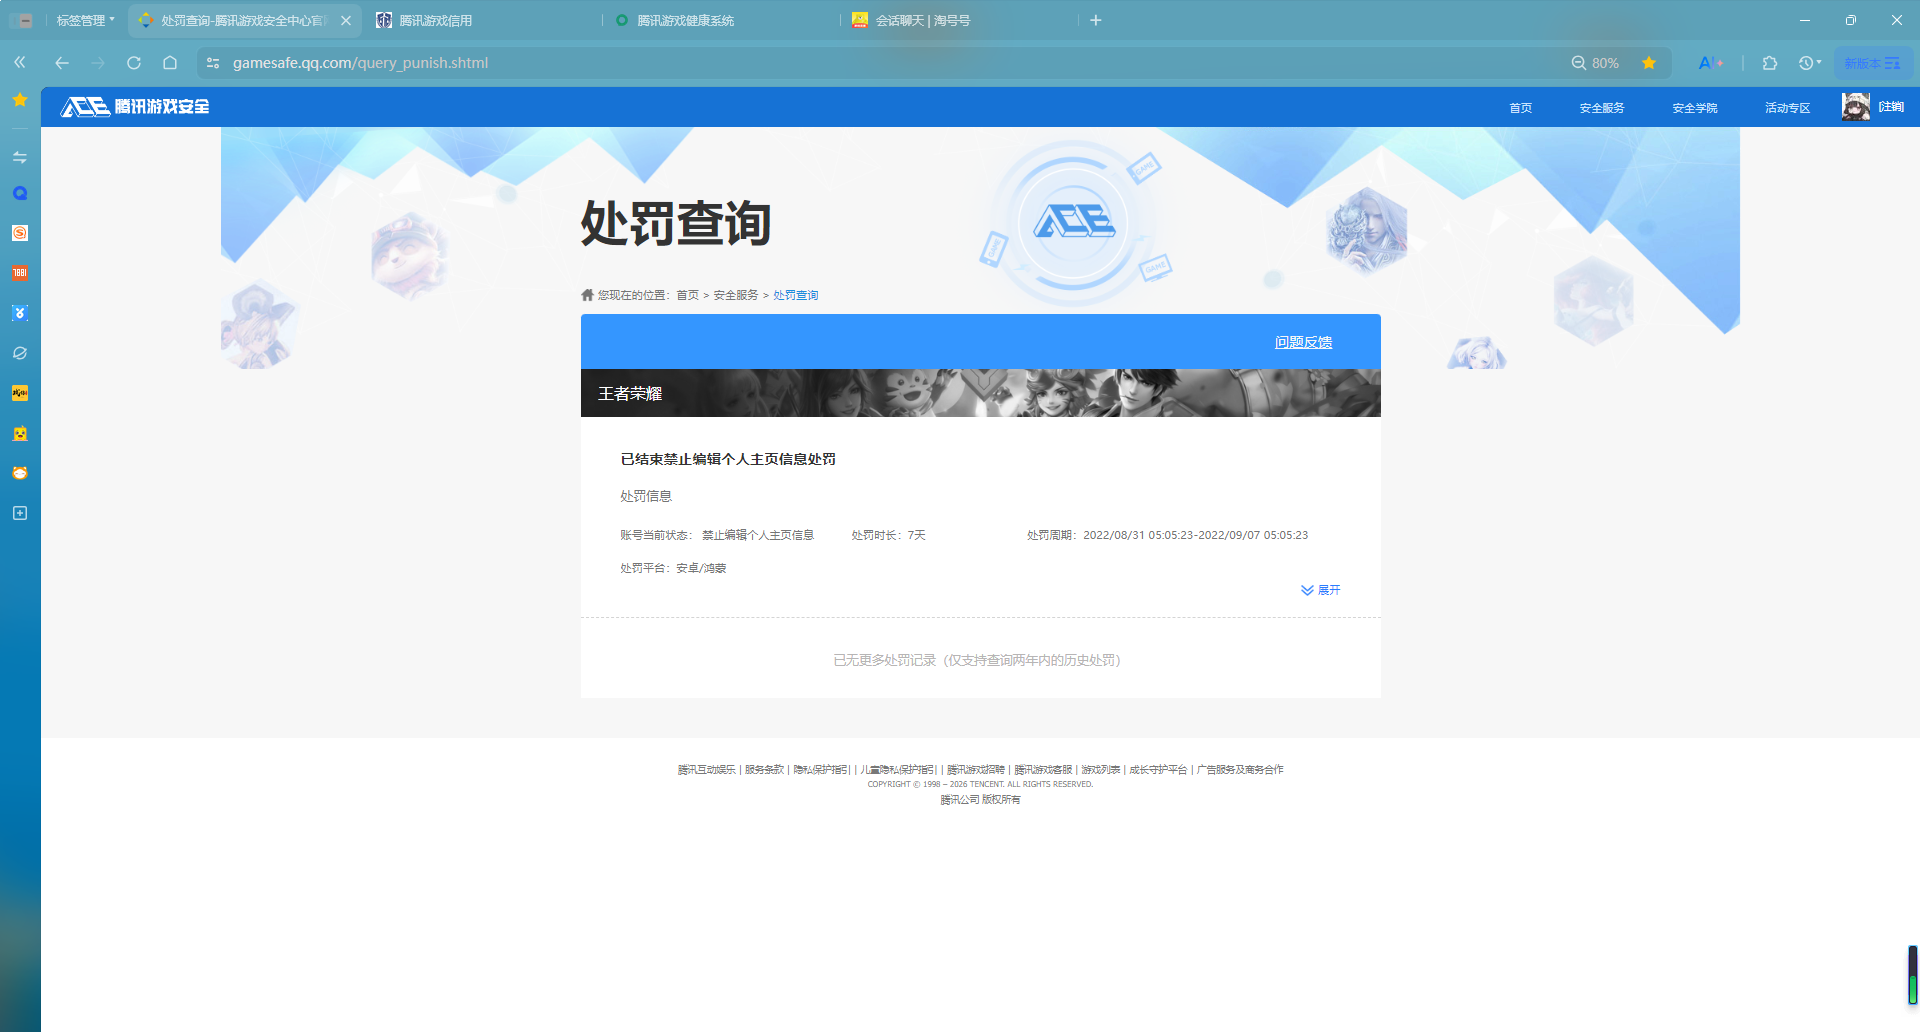The height and width of the screenshot is (1032, 1920).
Task: Click the sidebar swap arrows icon
Action: pyautogui.click(x=20, y=157)
